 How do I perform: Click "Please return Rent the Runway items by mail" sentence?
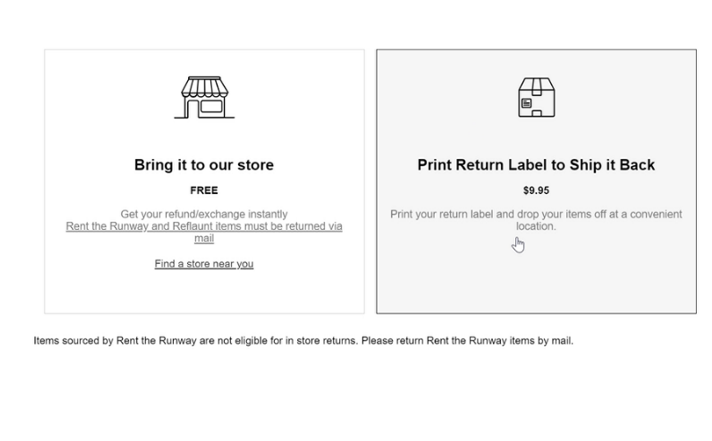click(467, 340)
